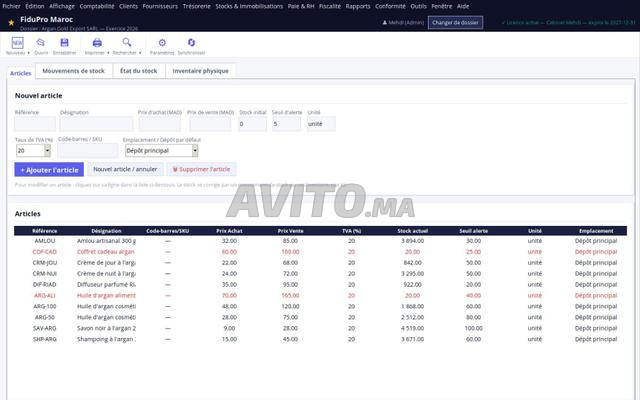640x400 pixels.
Task: Focus the Désignation input field
Action: pyautogui.click(x=96, y=124)
